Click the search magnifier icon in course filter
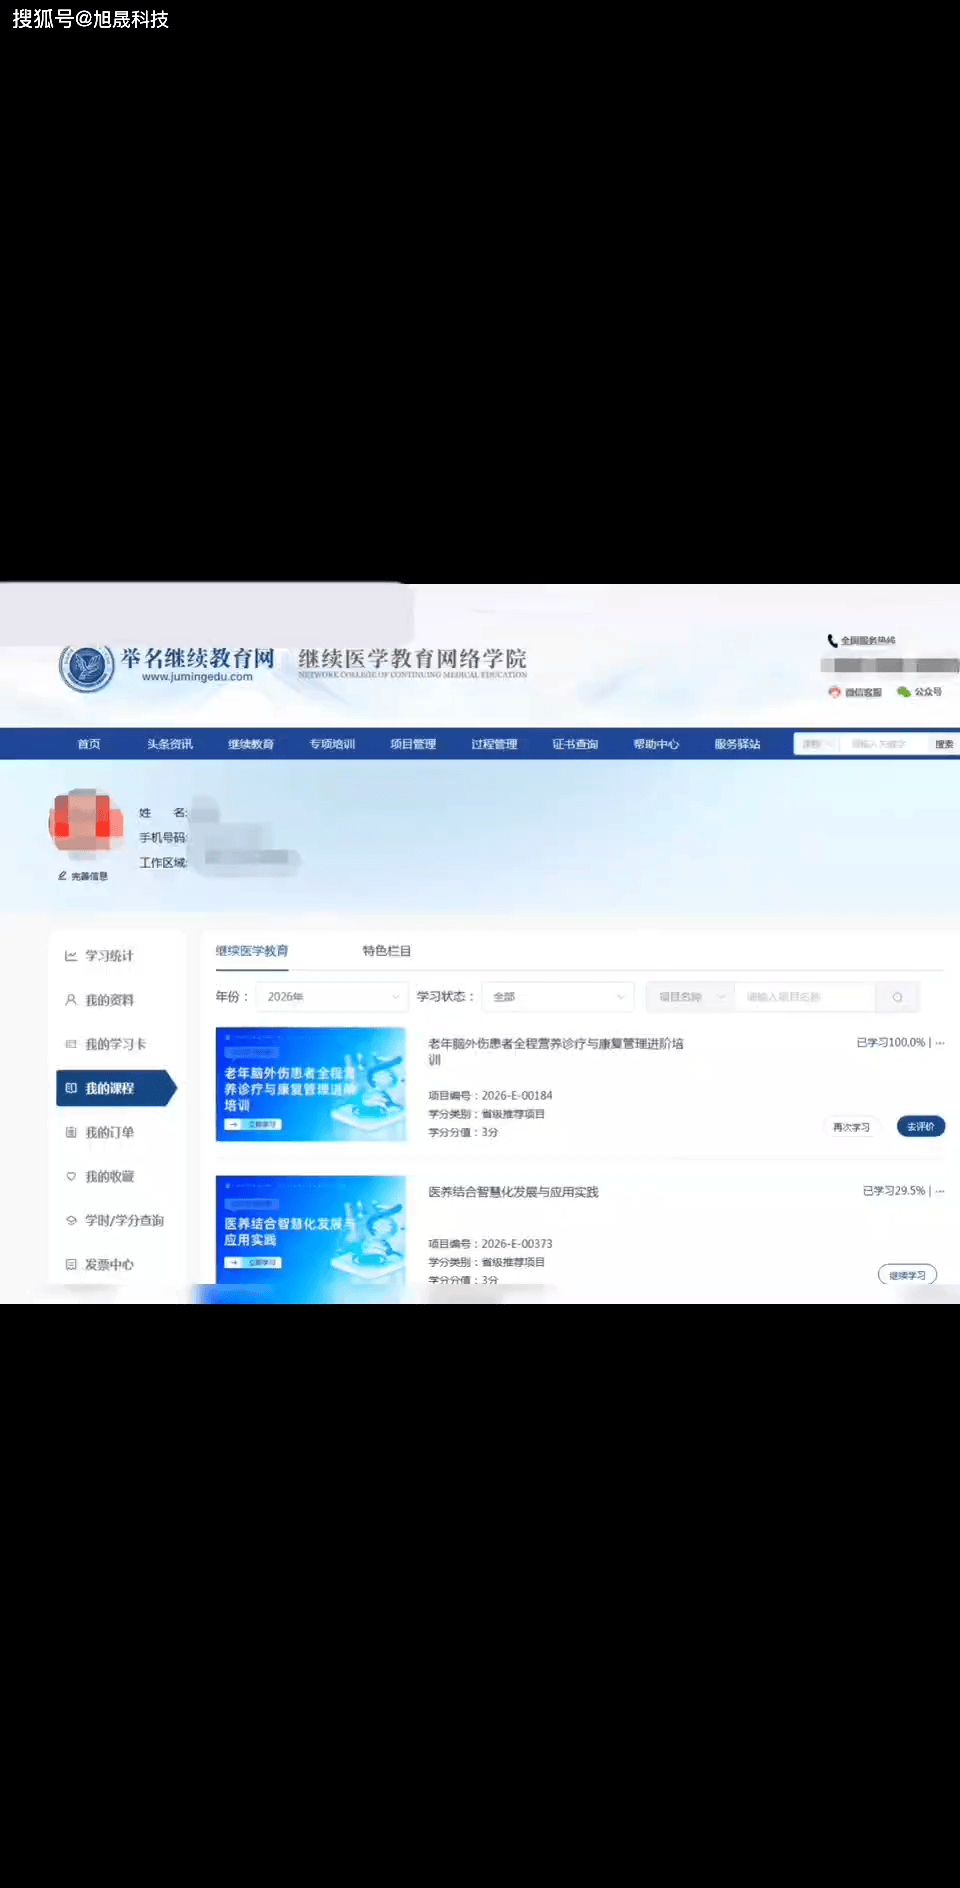This screenshot has height=1888, width=960. [897, 997]
